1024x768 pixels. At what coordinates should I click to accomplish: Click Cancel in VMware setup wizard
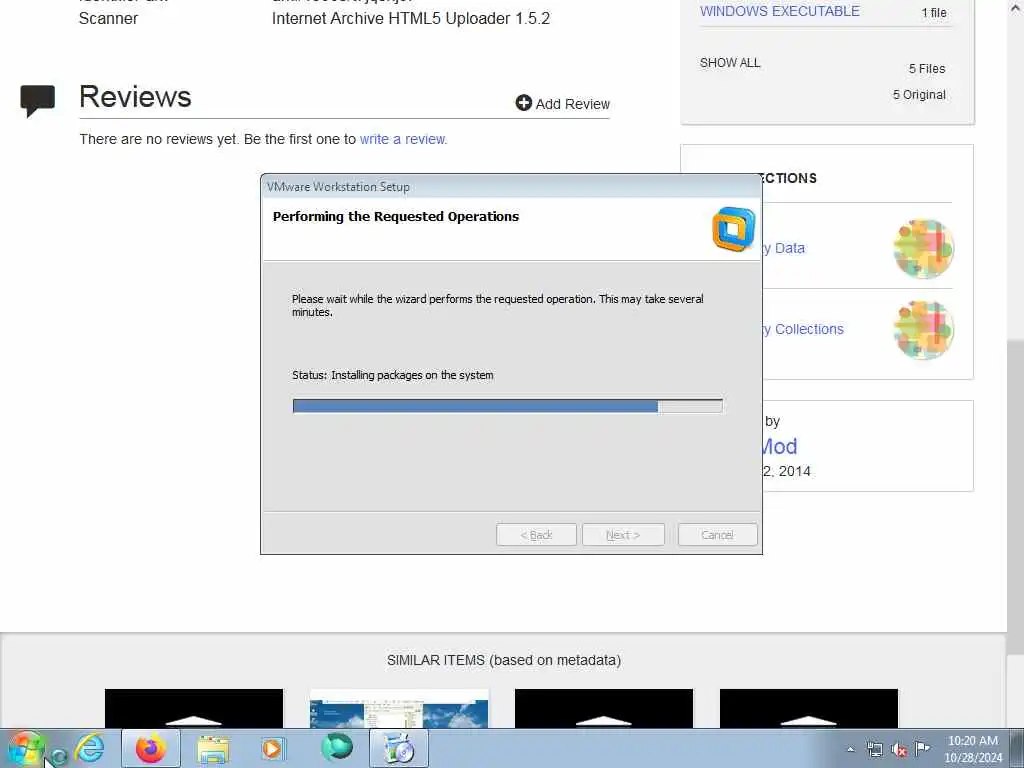point(717,535)
